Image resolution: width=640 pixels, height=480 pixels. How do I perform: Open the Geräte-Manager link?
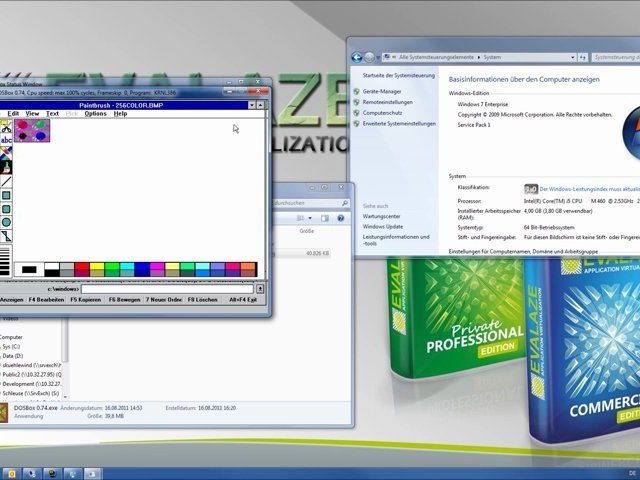coord(383,91)
